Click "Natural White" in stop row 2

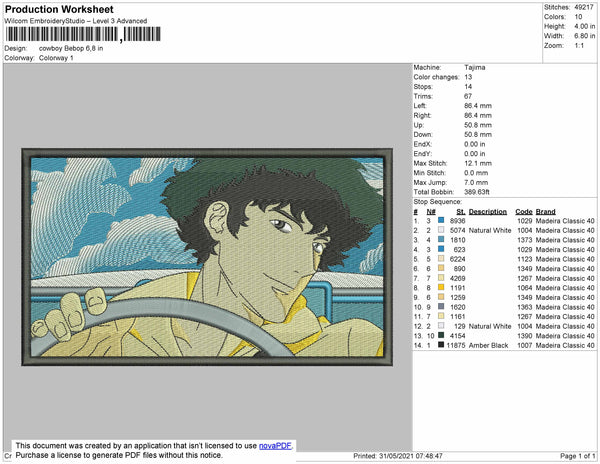[x=490, y=230]
